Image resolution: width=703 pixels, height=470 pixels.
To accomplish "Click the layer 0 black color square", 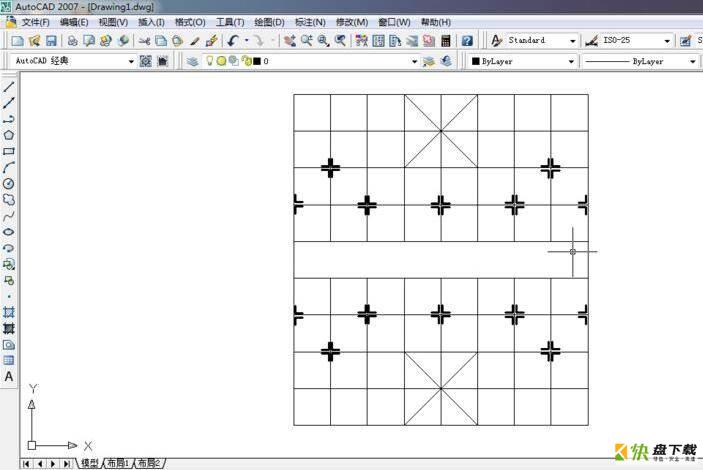I will (257, 61).
